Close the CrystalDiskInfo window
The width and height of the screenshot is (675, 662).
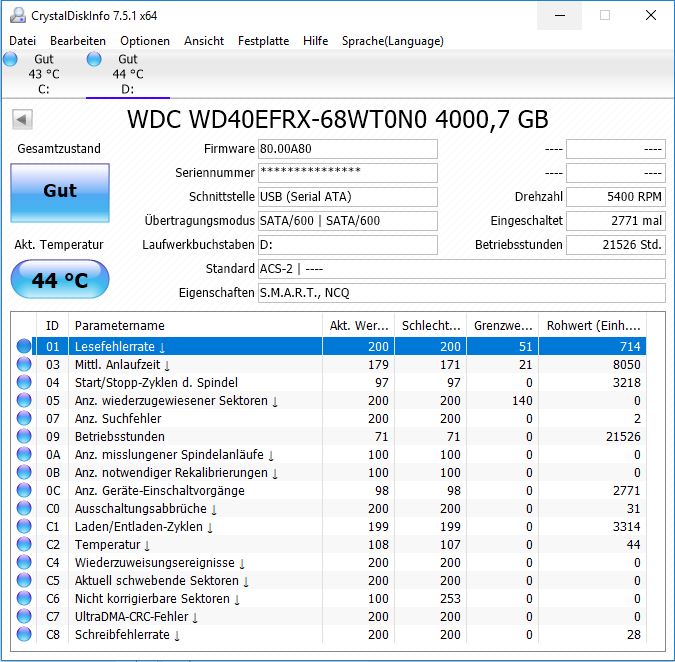650,15
